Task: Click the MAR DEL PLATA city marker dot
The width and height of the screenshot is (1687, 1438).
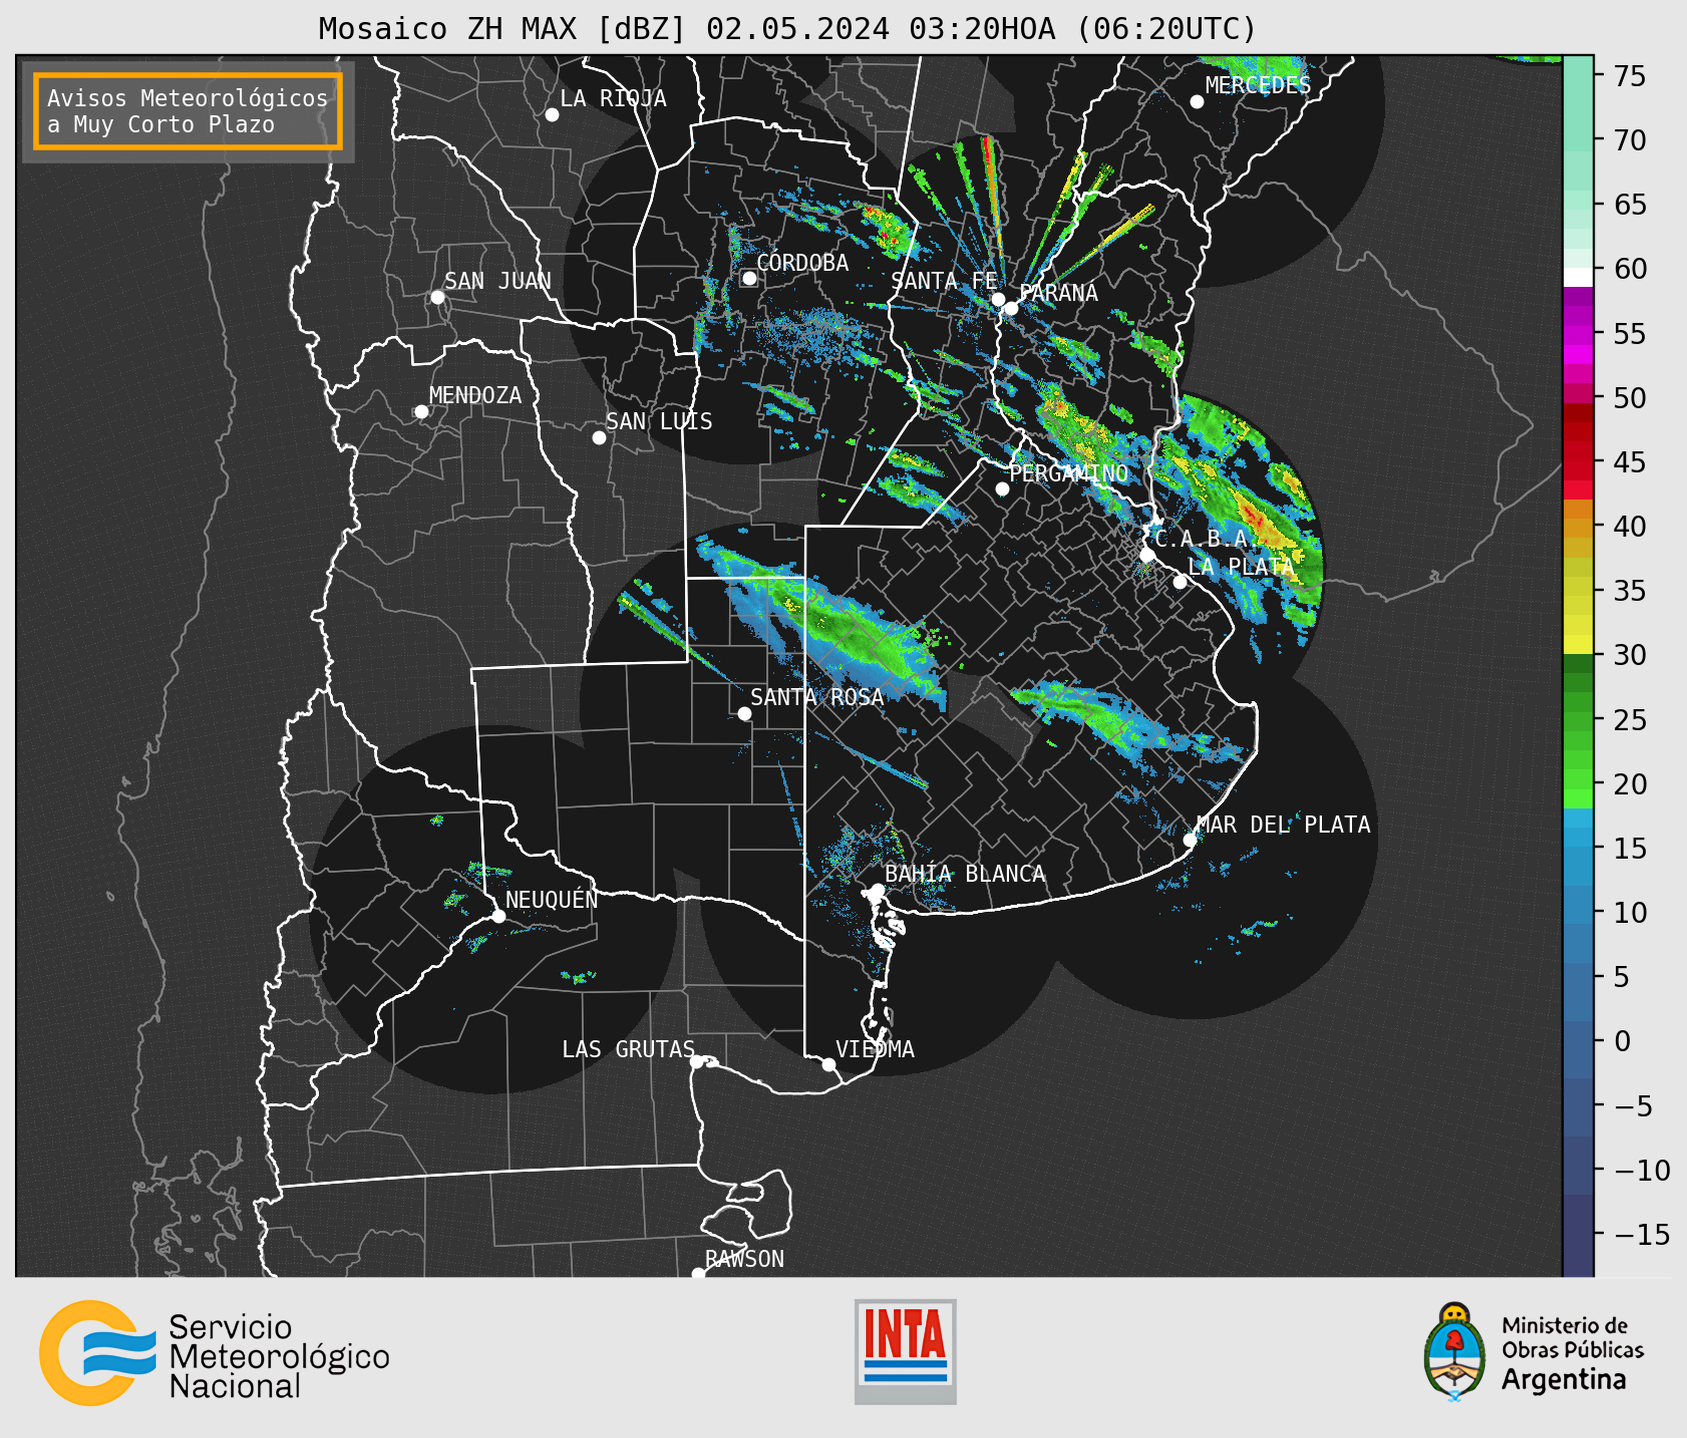Action: [x=1190, y=840]
